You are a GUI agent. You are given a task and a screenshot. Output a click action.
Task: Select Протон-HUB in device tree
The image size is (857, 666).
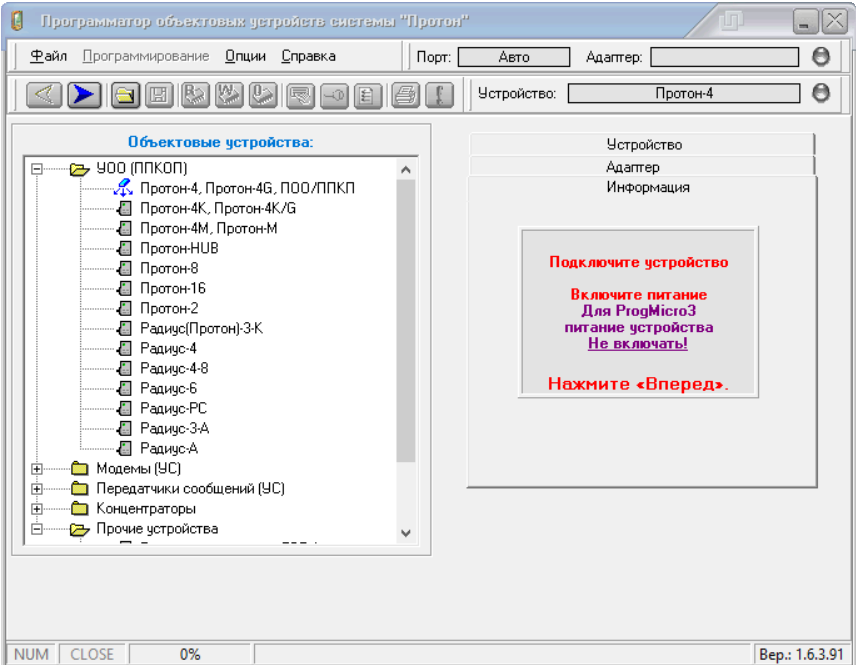(178, 248)
